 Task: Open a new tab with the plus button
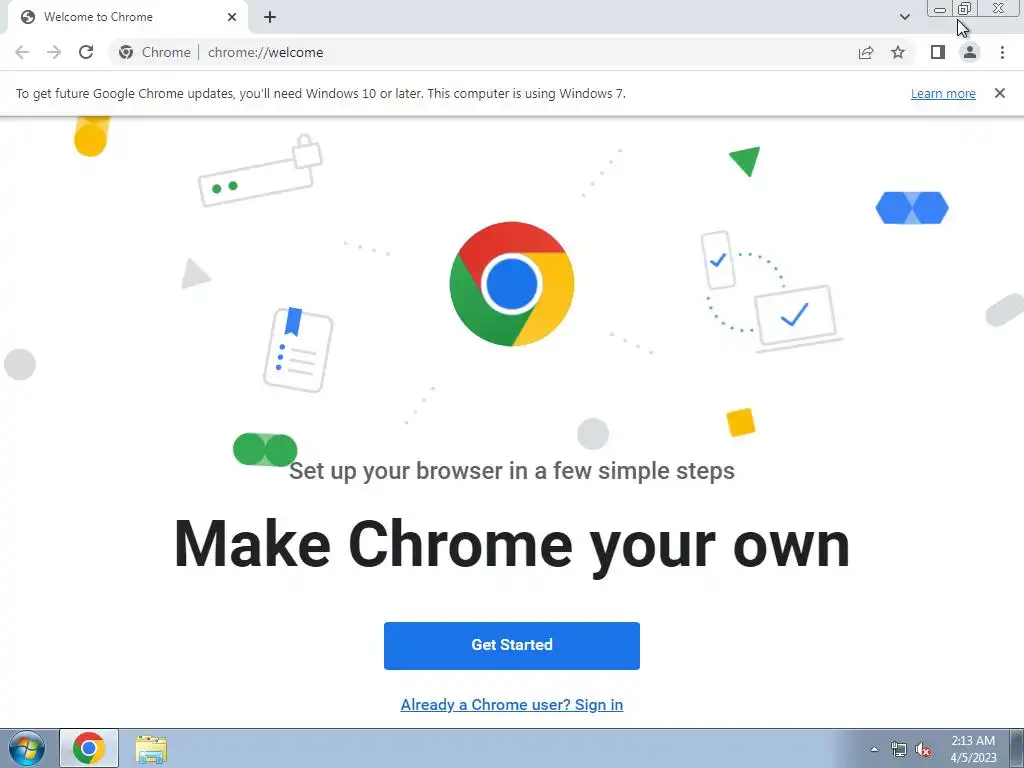pos(270,17)
